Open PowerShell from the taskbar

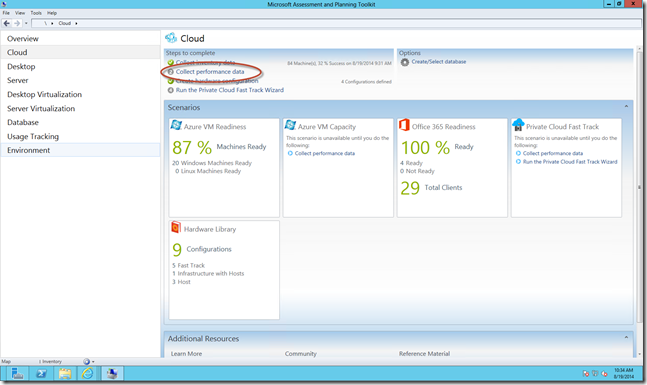click(x=41, y=374)
